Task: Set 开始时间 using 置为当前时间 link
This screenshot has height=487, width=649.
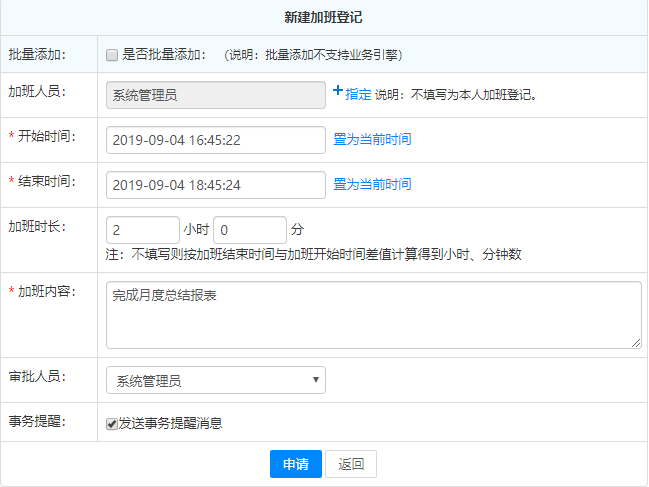Action: pos(372,139)
